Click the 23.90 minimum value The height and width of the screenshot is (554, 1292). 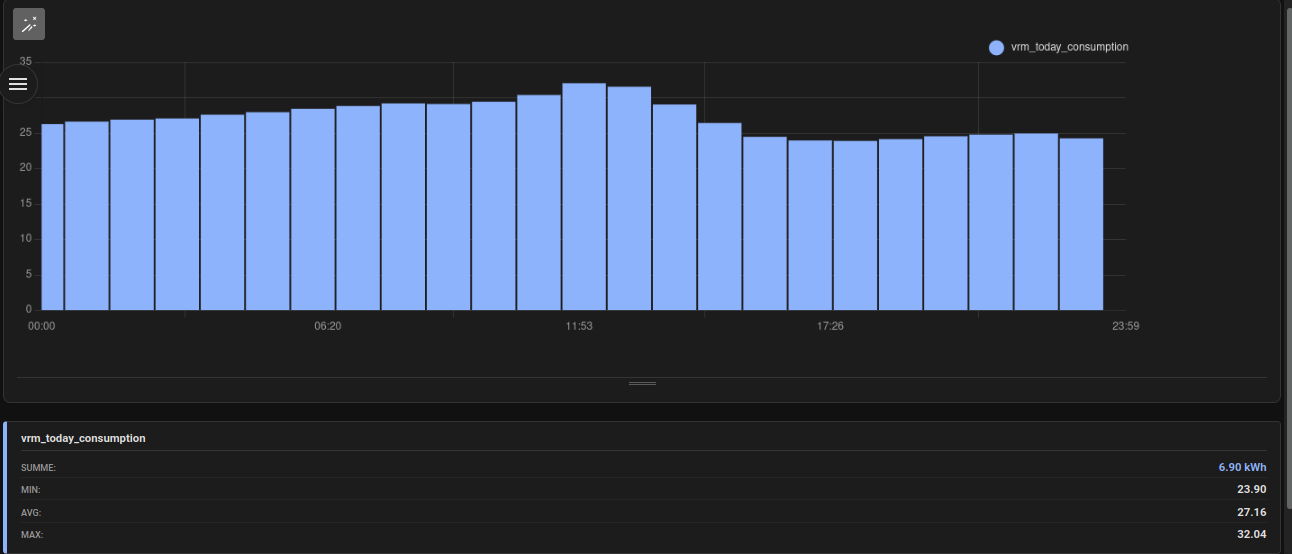[1252, 489]
